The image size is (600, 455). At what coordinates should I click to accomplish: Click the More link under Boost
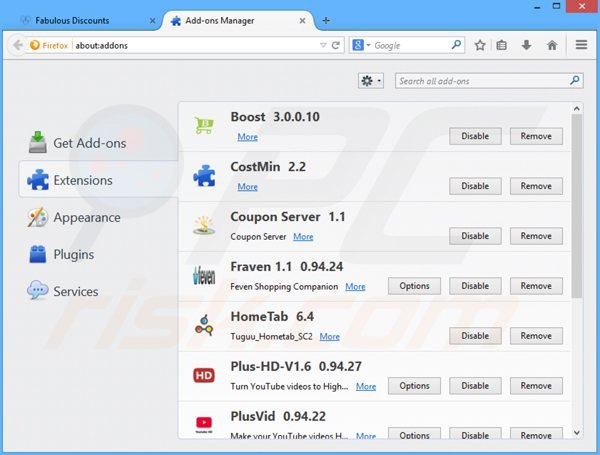(x=248, y=137)
